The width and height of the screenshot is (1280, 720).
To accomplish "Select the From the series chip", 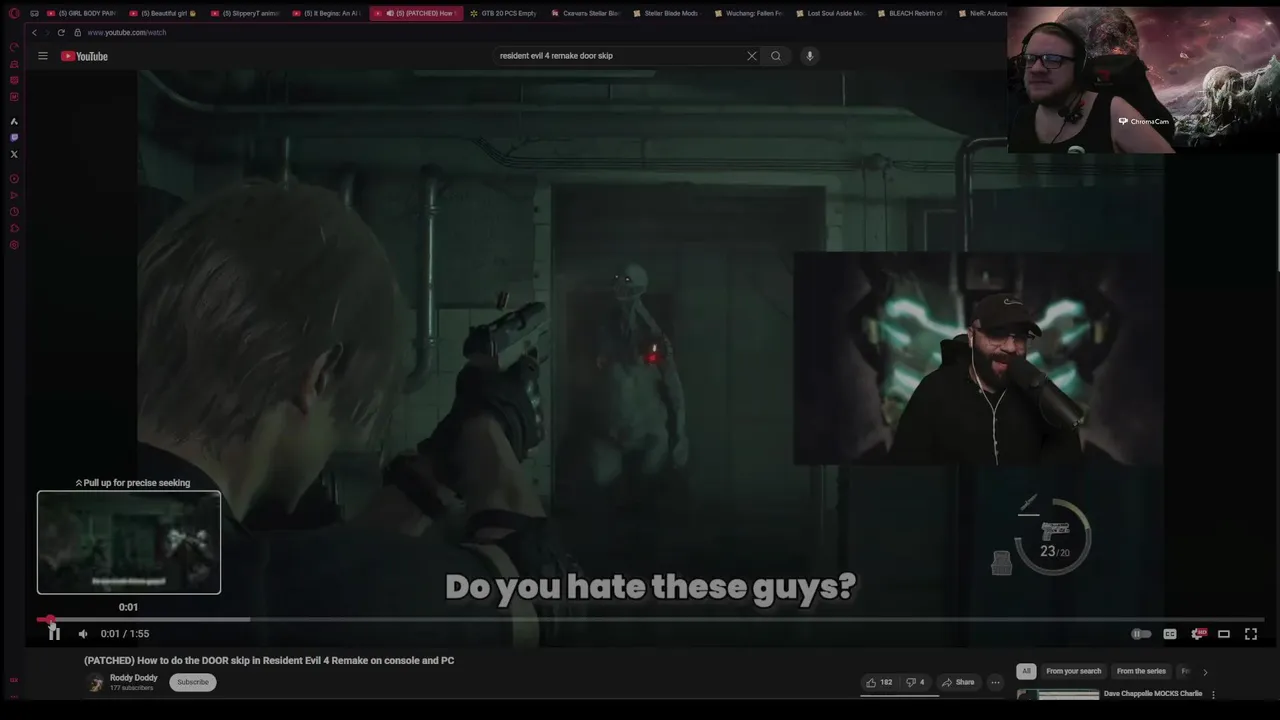I will click(x=1141, y=671).
